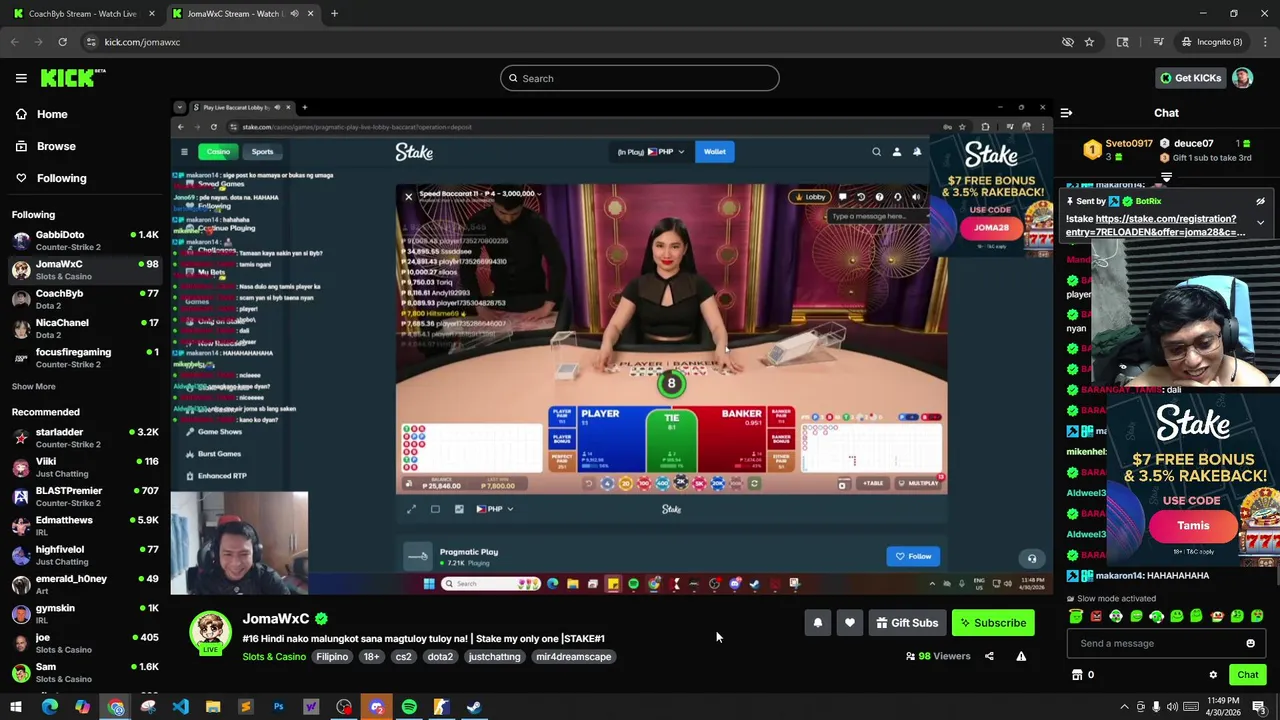This screenshot has width=1280, height=720.
Task: Open system tray volume icon
Action: (1172, 707)
